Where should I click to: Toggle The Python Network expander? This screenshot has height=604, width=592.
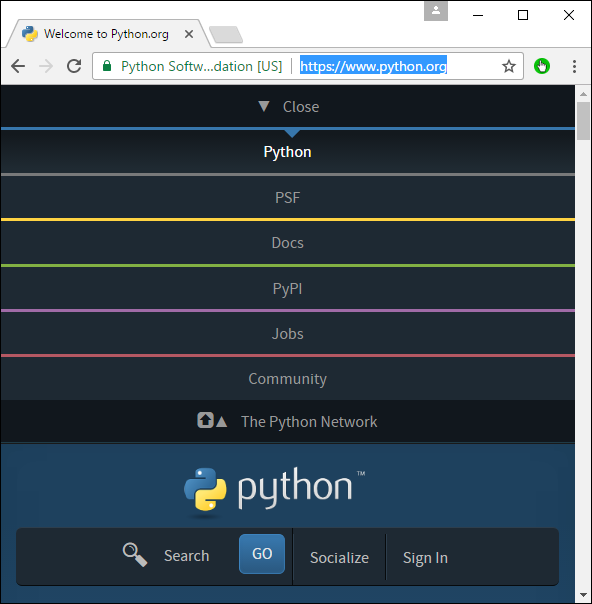288,421
